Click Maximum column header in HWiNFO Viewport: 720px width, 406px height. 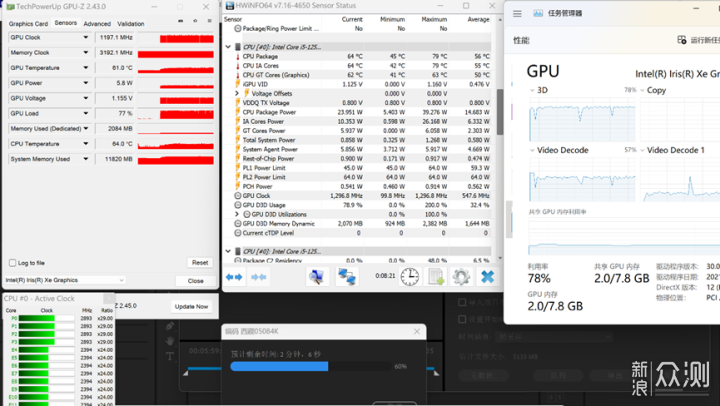[434, 19]
